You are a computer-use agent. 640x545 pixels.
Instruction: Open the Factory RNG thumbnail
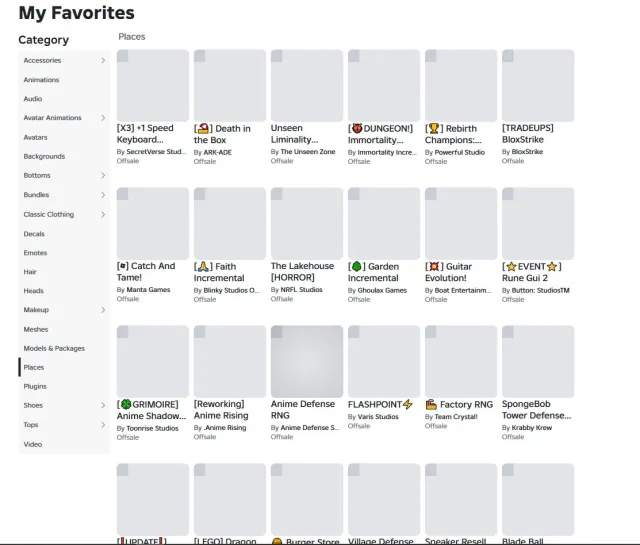(461, 361)
